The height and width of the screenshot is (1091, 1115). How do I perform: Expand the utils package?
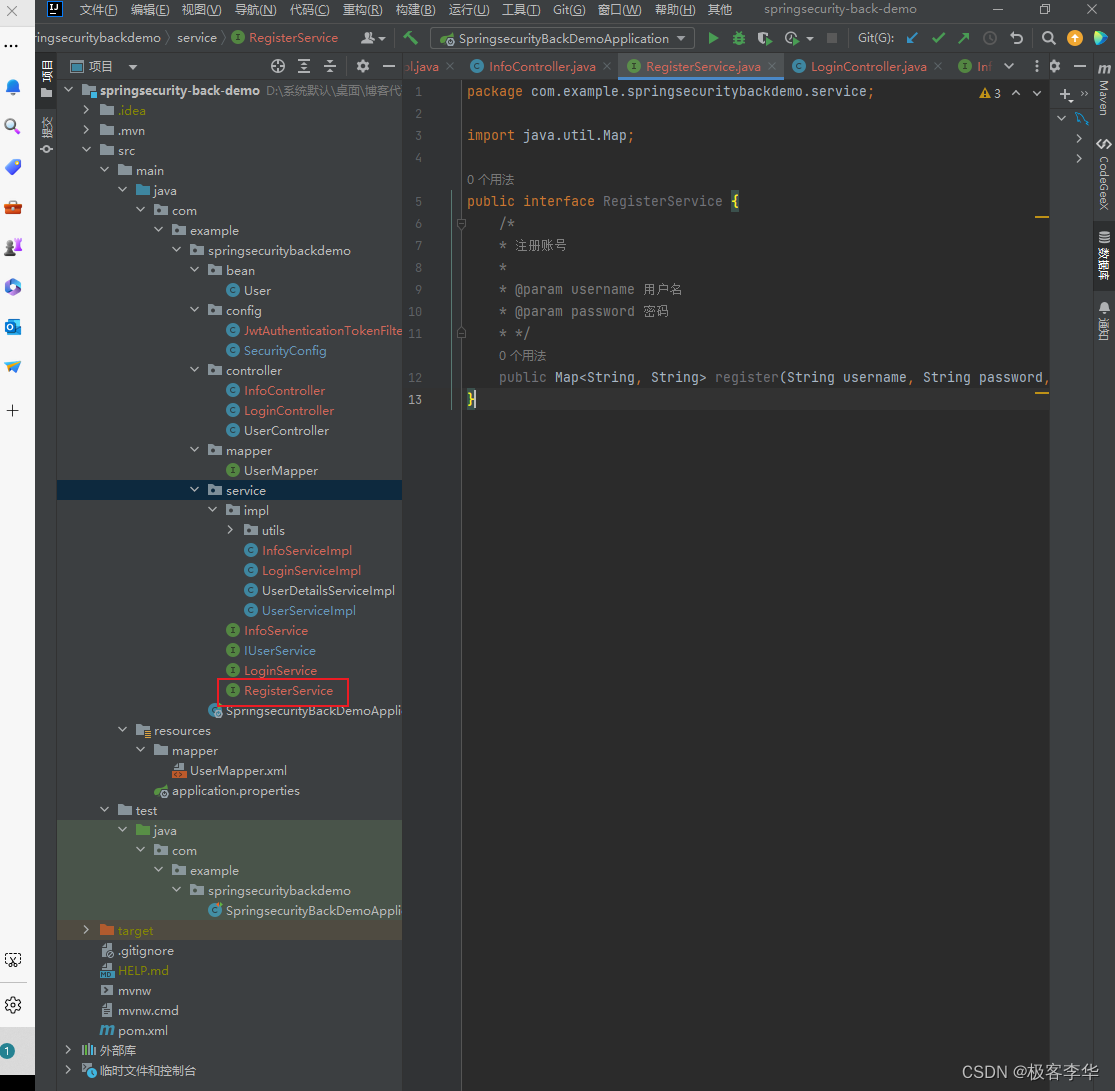click(231, 530)
